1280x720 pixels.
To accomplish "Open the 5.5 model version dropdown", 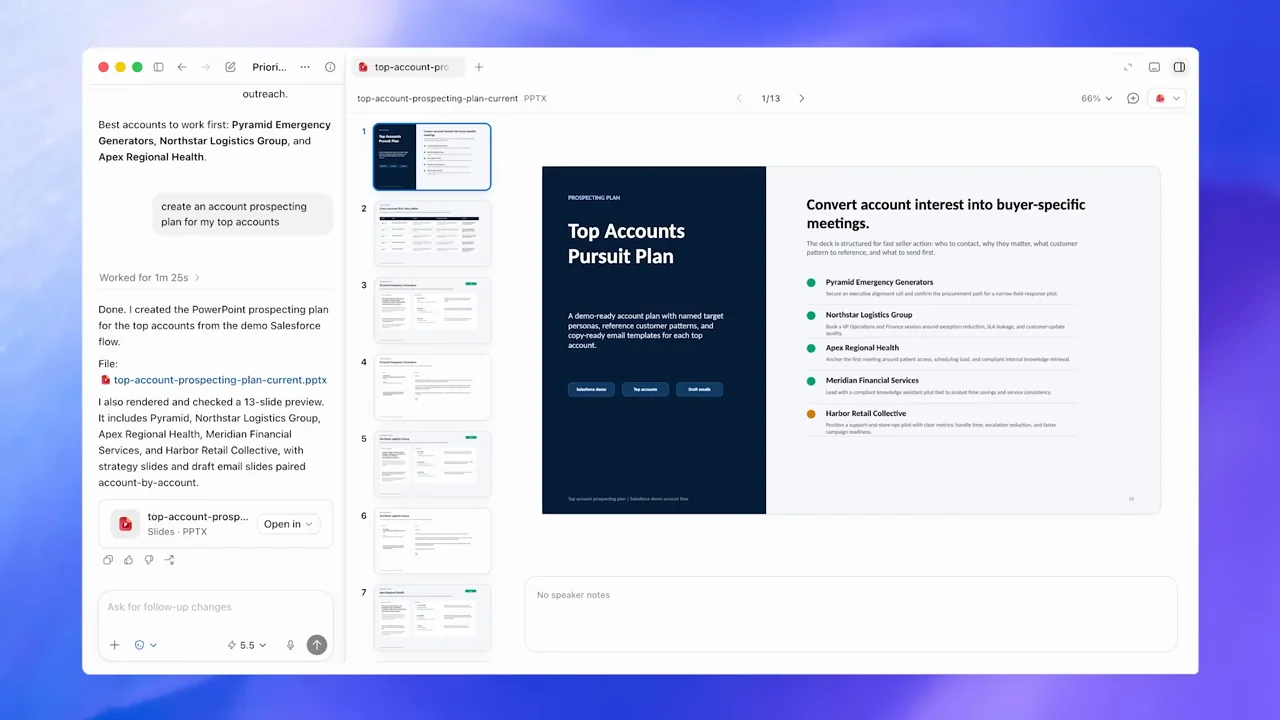I will pyautogui.click(x=247, y=645).
